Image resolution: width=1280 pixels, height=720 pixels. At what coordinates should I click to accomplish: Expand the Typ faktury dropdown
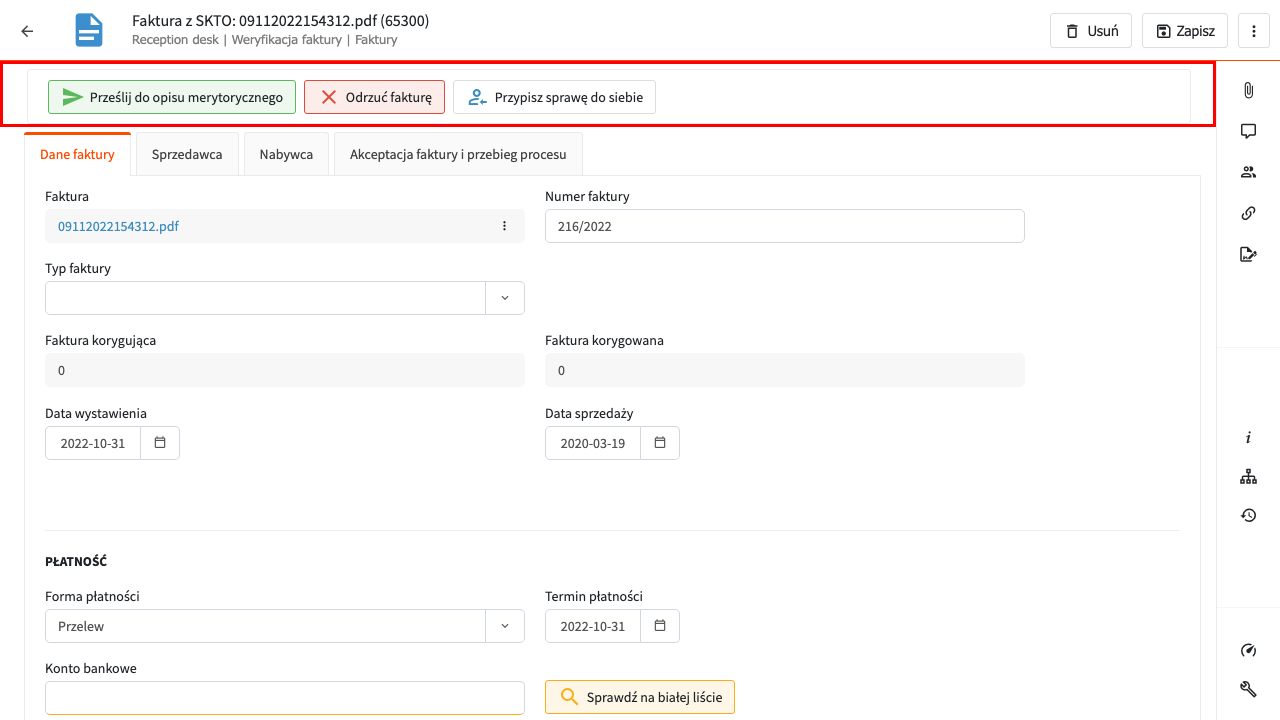pos(504,298)
